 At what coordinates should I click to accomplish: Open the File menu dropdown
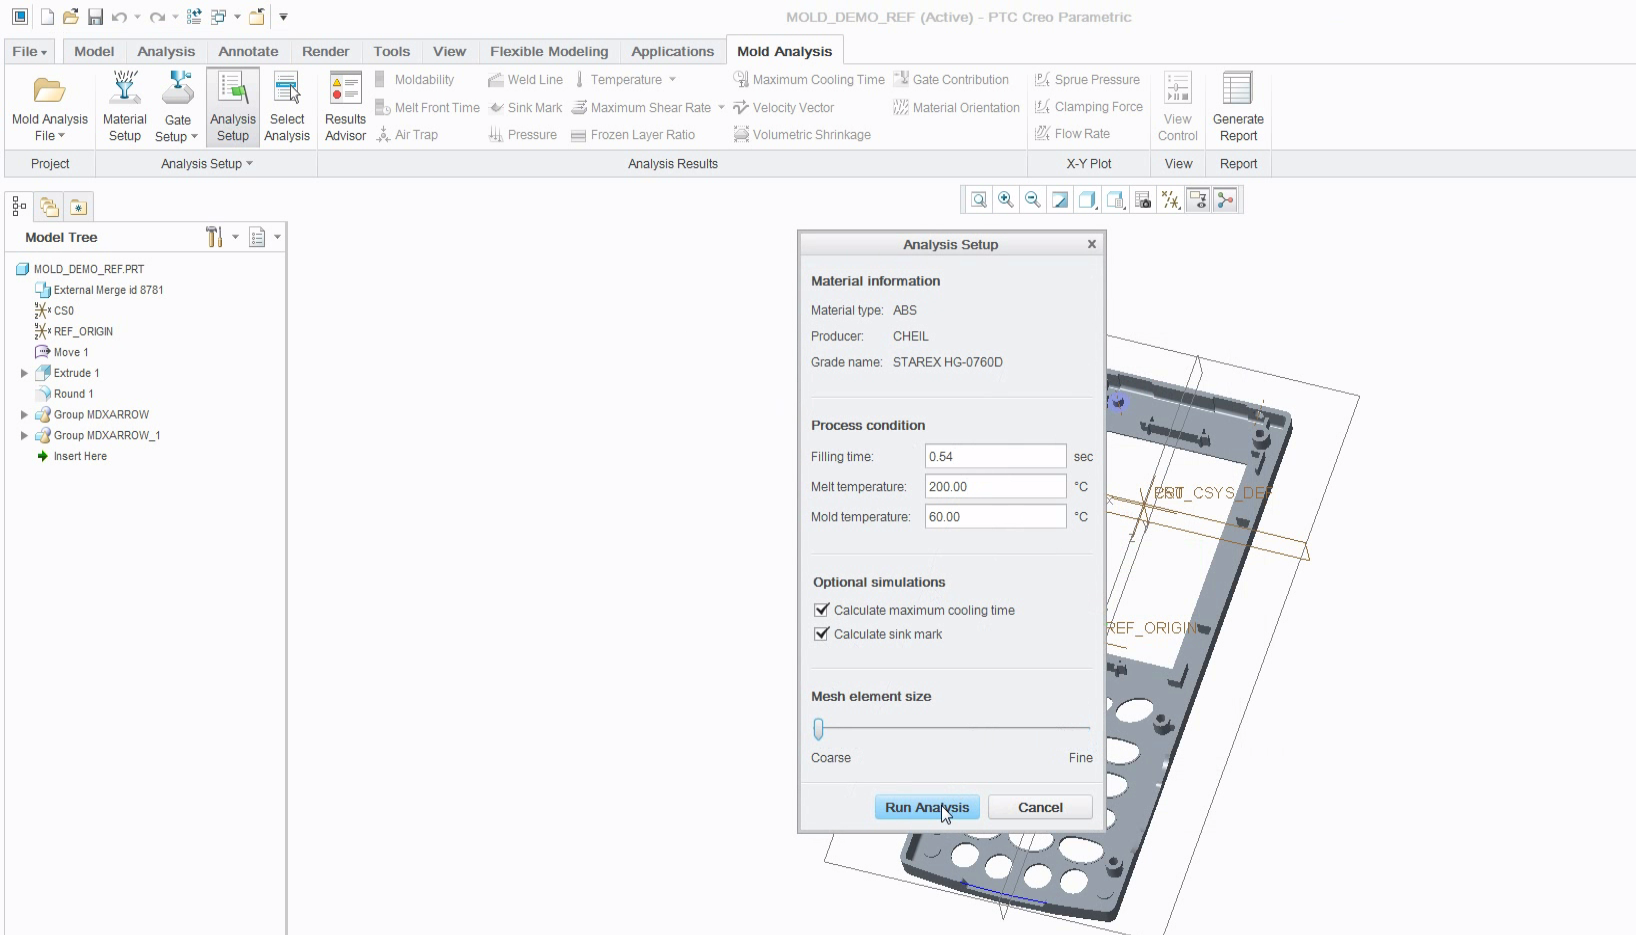click(30, 51)
